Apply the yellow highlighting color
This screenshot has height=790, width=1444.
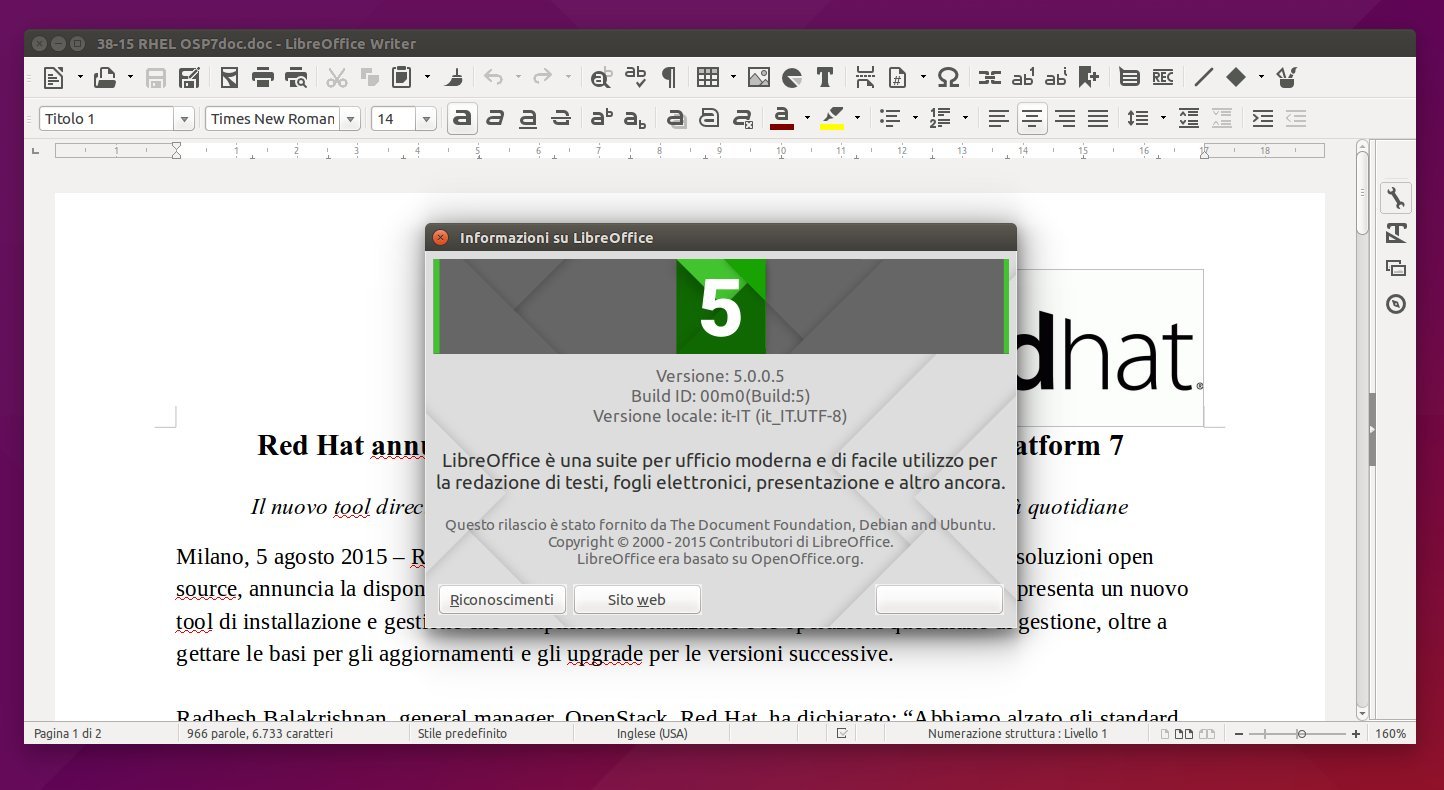[832, 118]
